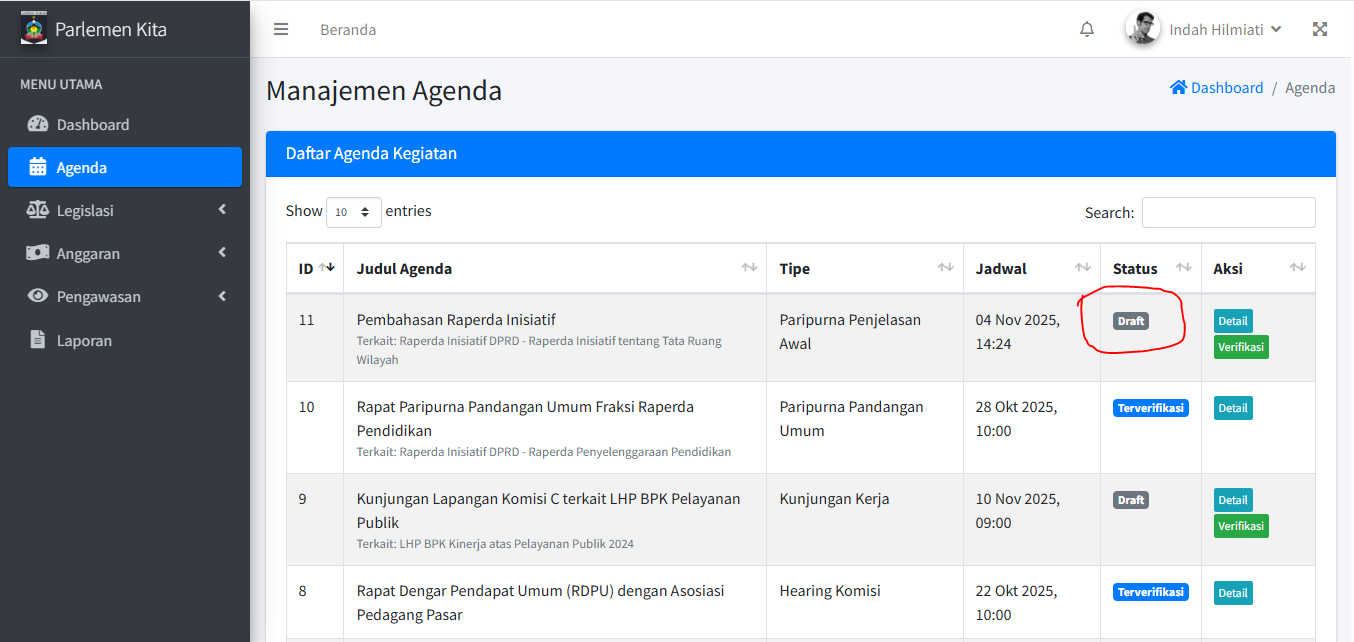Click user avatar of Indah Hilmiati
Screen dimensions: 1354x642
pos(1143,29)
